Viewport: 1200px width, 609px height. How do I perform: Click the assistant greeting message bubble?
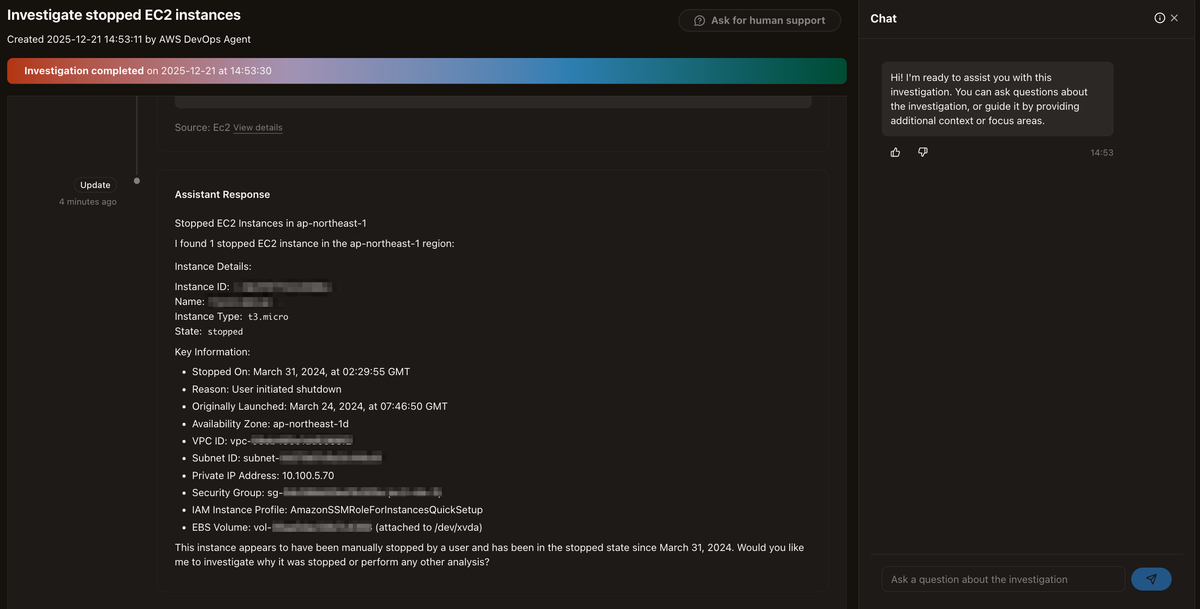(997, 99)
